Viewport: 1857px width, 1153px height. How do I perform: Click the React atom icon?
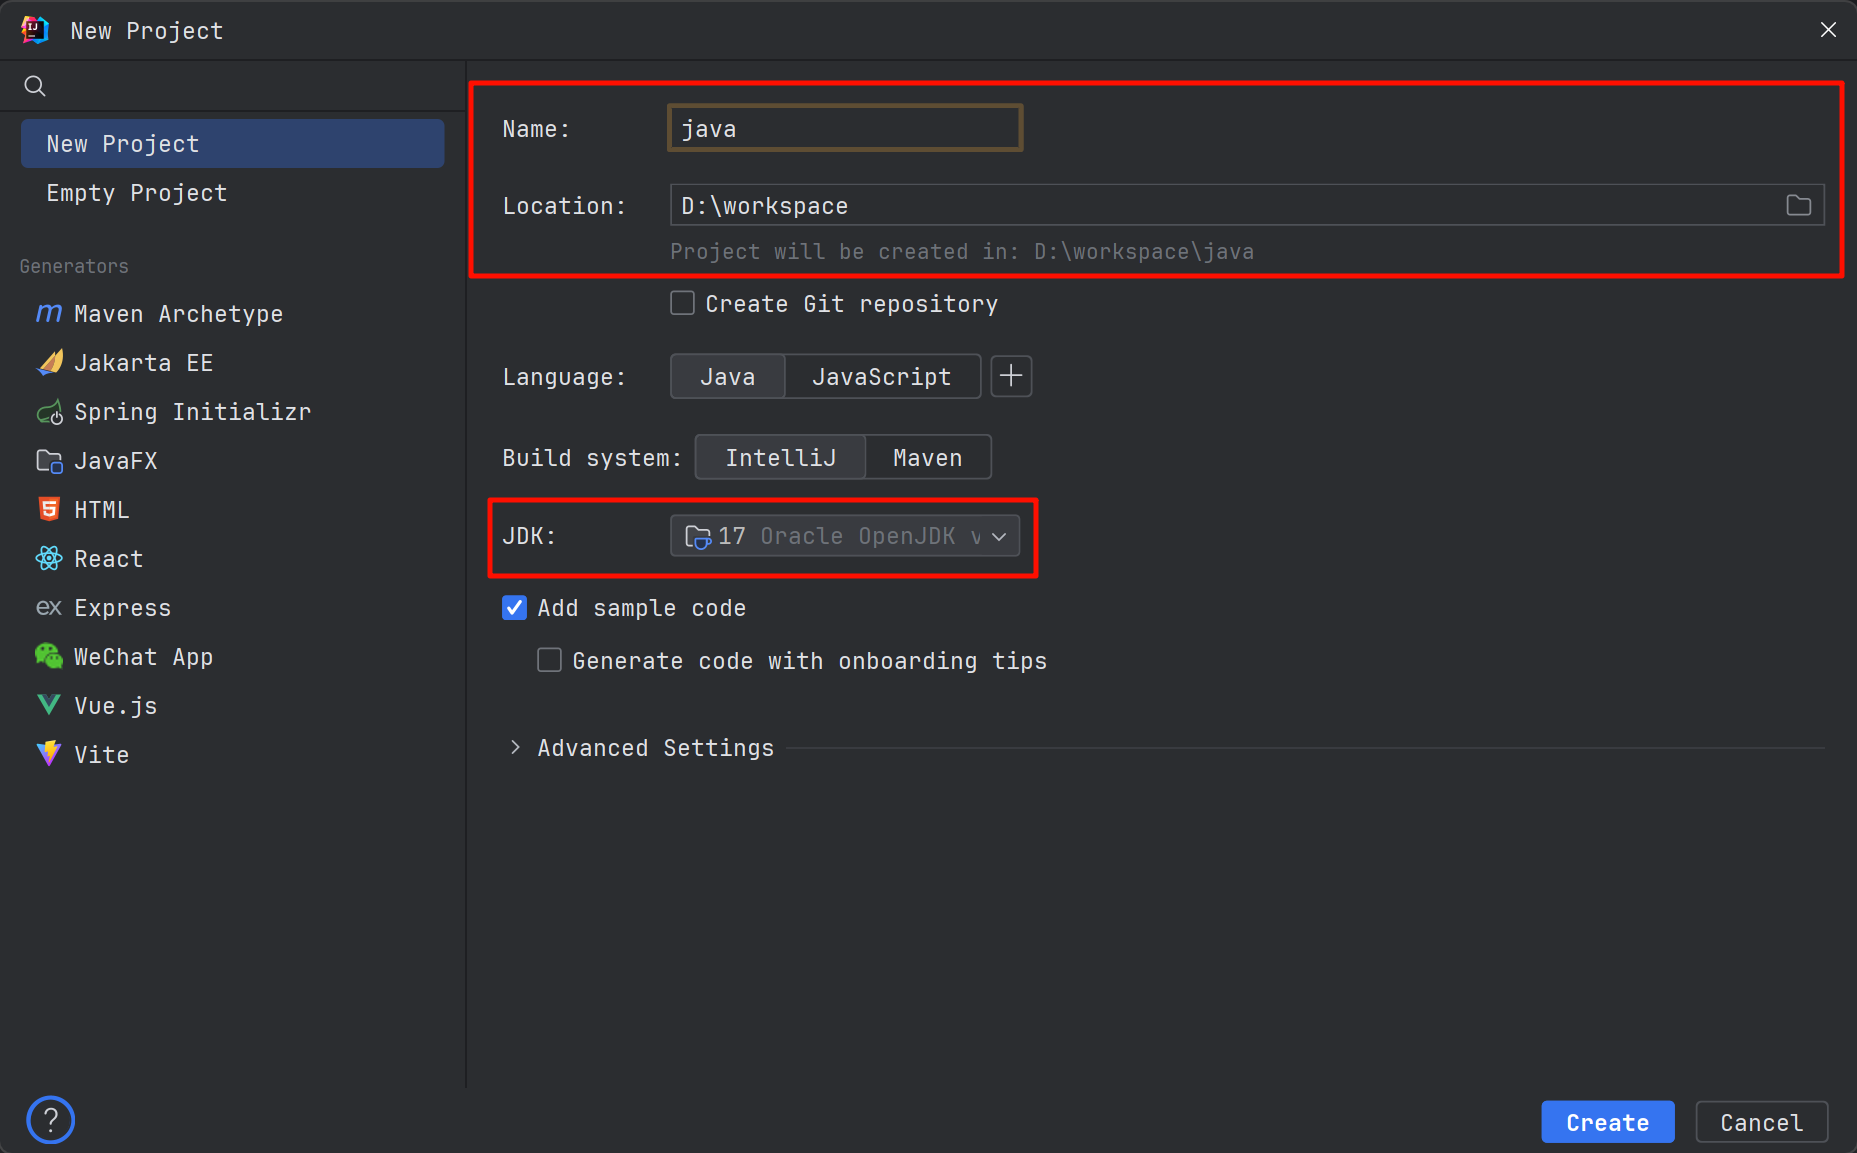coord(49,559)
